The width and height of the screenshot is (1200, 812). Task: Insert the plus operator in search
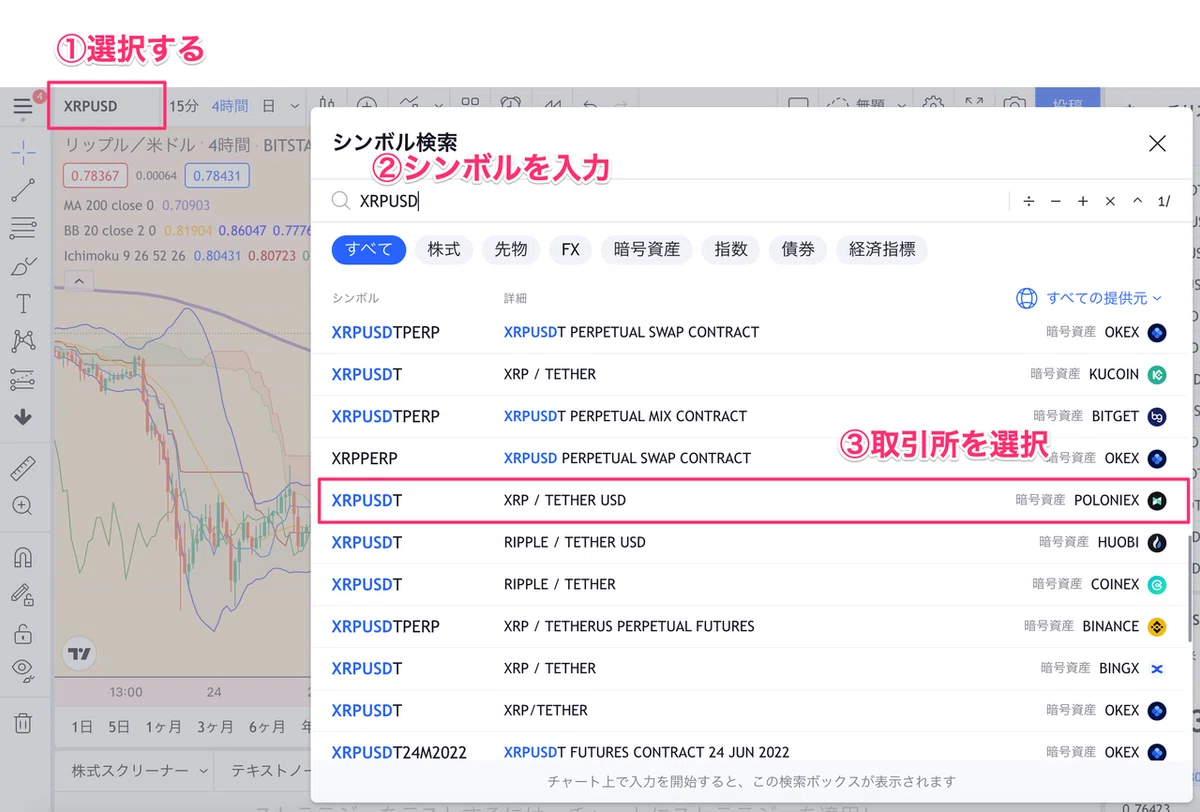click(1082, 201)
